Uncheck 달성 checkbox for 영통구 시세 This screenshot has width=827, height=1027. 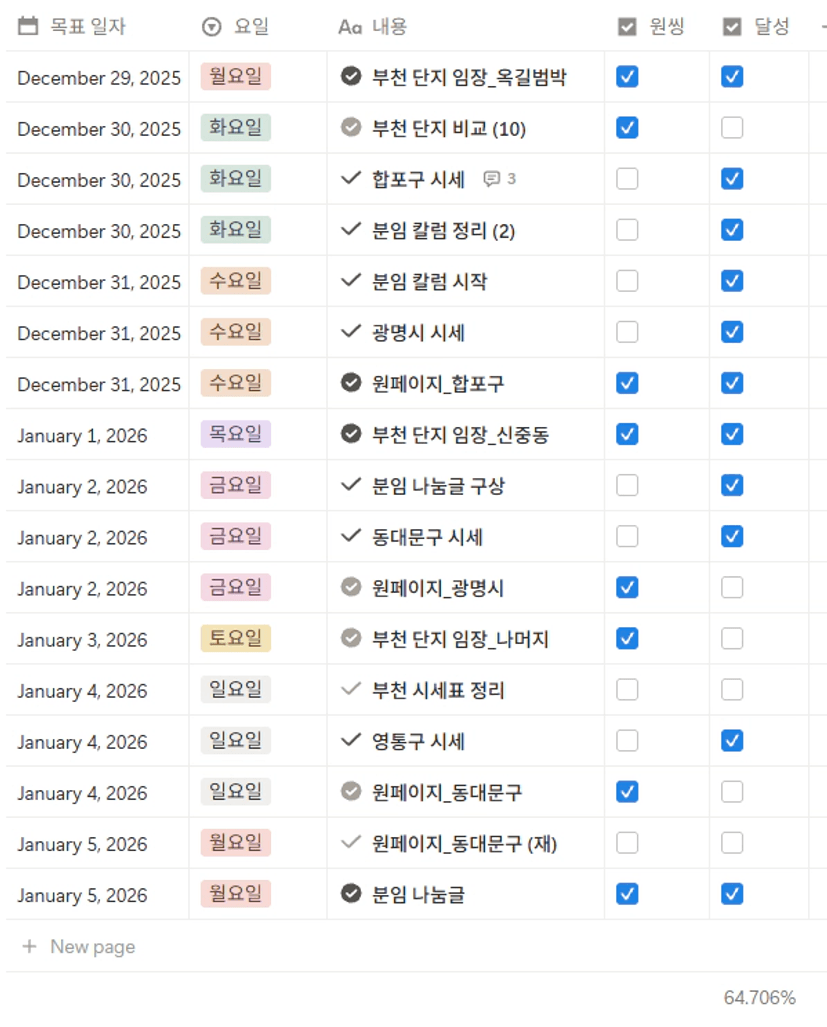click(732, 741)
